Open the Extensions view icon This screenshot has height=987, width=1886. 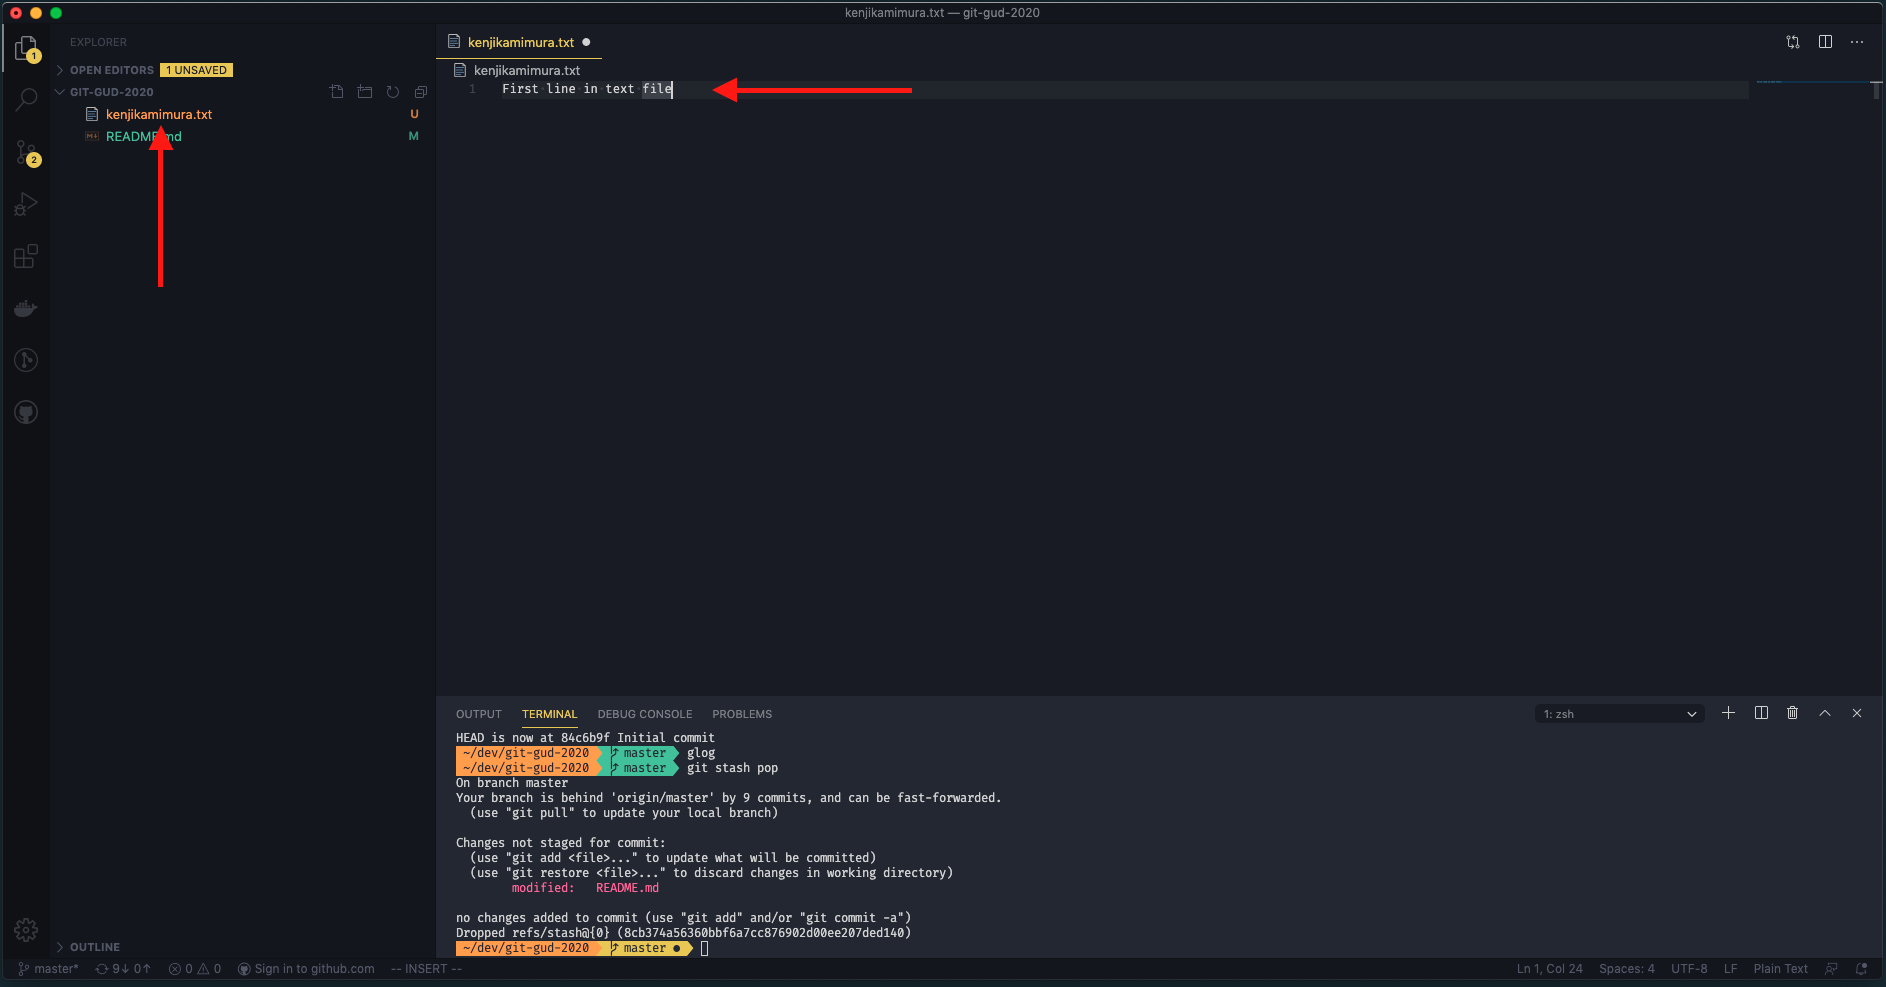(x=26, y=256)
